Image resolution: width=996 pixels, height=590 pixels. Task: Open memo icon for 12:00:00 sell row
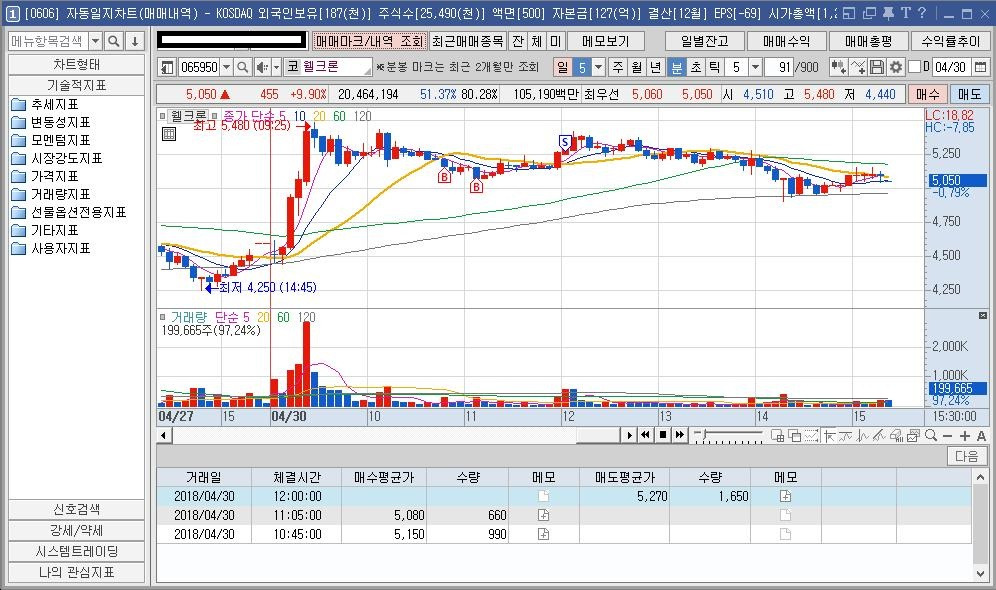pos(786,496)
